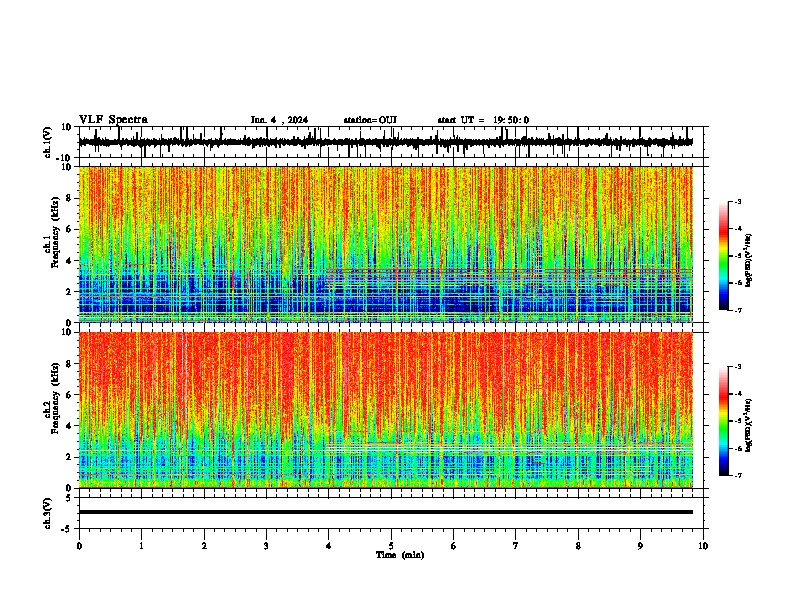Viewport: 792px width, 612px height.
Task: Click the 4 kHz tick of ch.1 spectrogram
Action: pyautogui.click(x=69, y=261)
